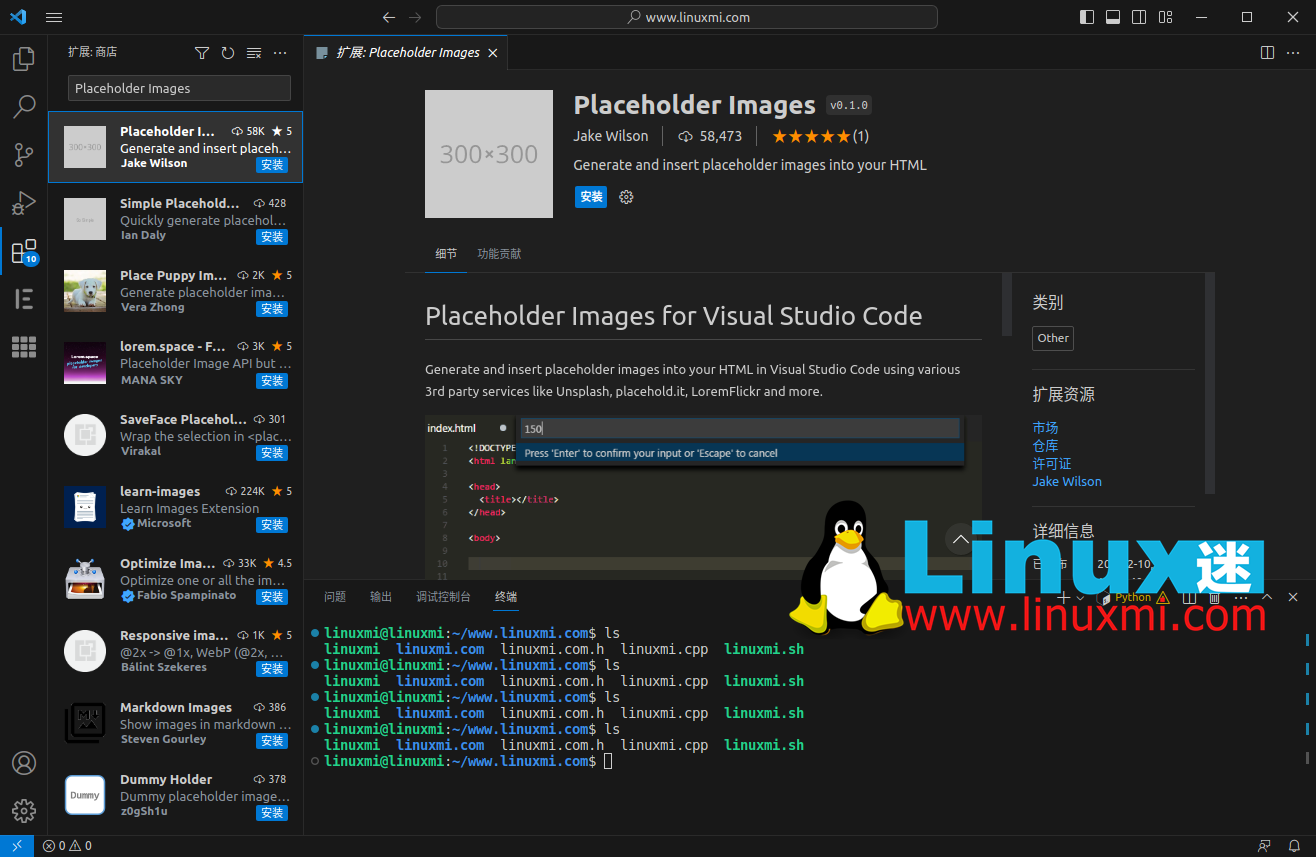The height and width of the screenshot is (857, 1316).
Task: Close the Placeholder Images extension tab
Action: (x=493, y=53)
